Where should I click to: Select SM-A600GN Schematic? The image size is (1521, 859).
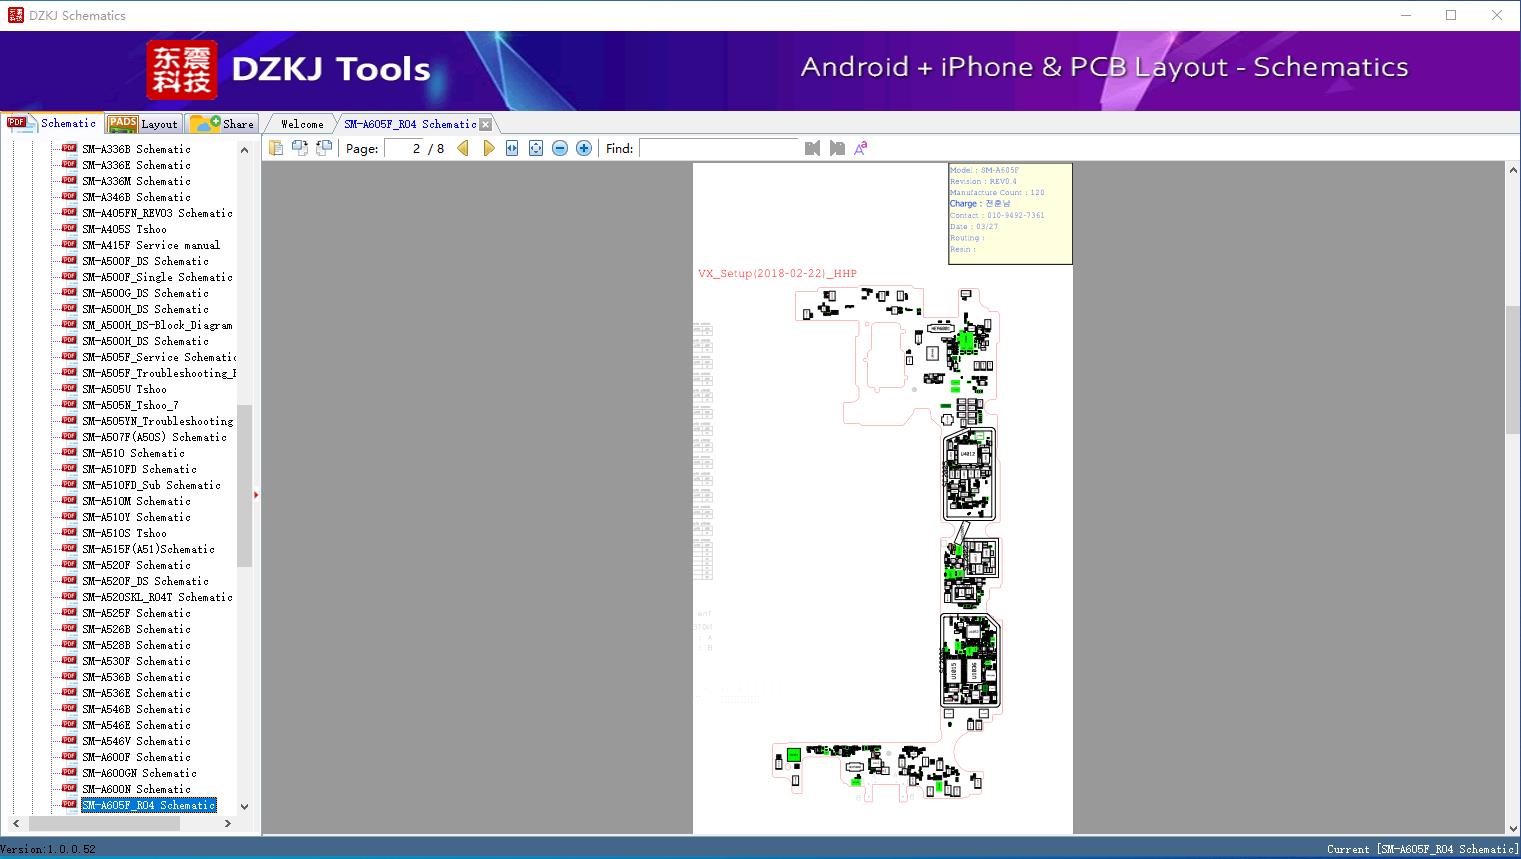(139, 773)
